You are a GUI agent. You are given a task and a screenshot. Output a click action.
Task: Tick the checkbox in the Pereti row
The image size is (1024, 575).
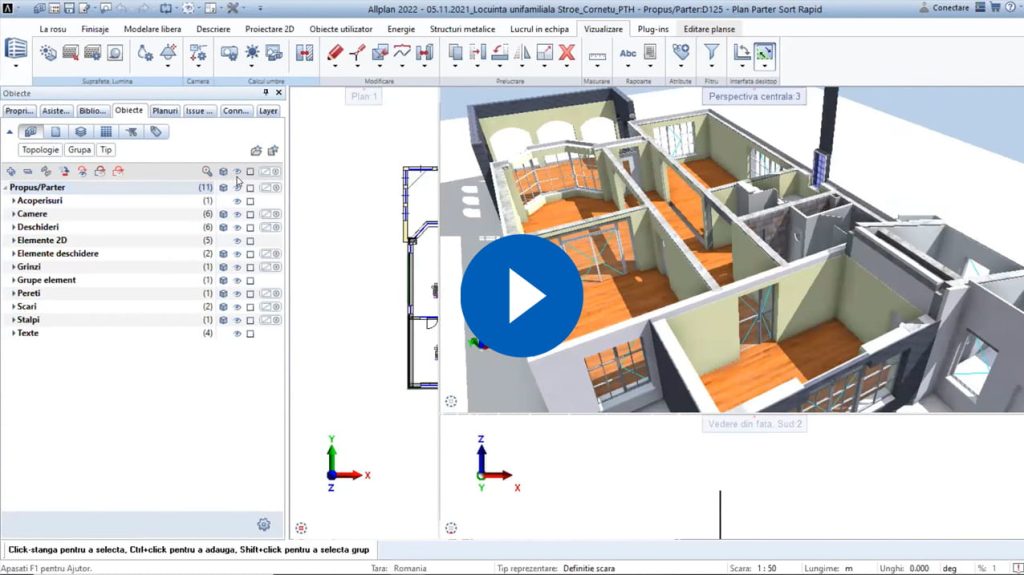250,293
